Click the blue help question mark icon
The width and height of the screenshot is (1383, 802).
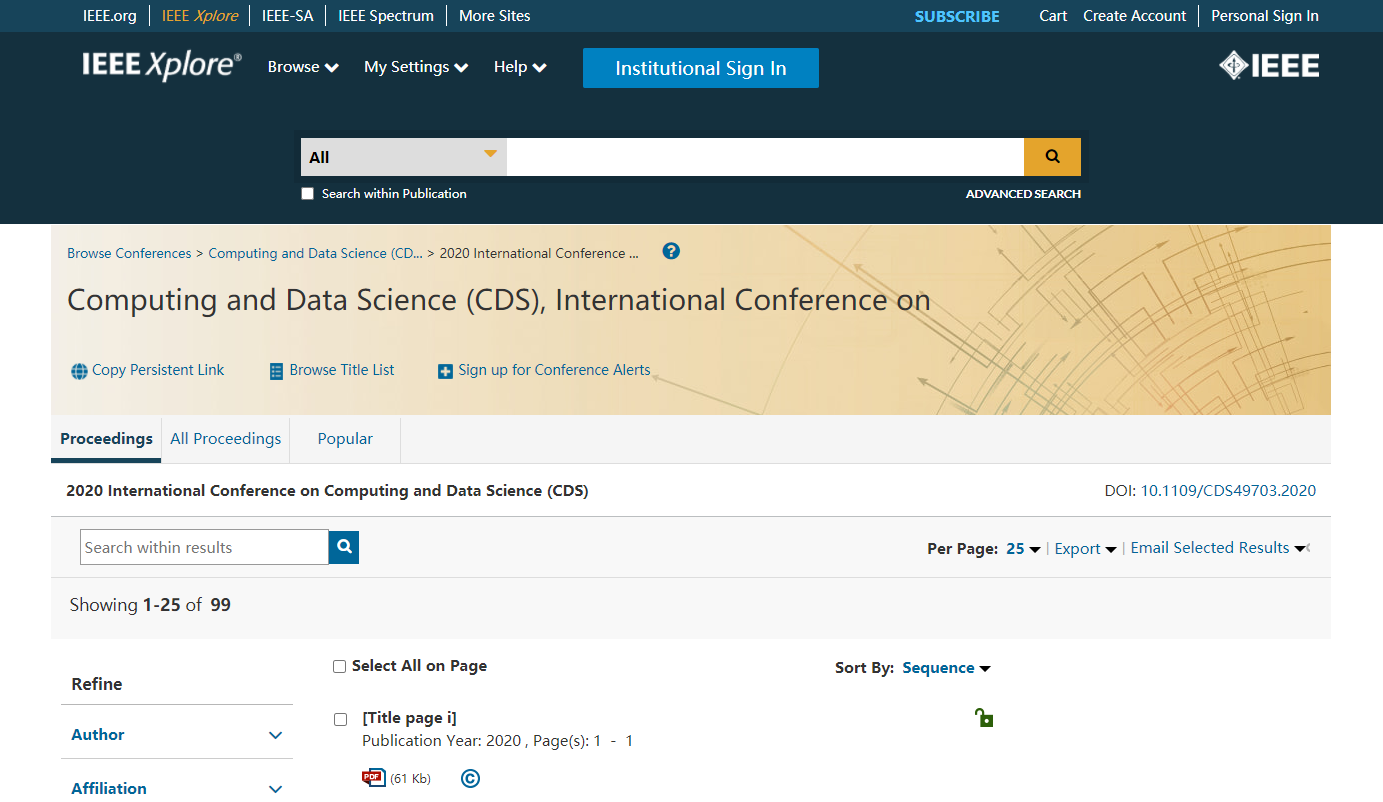[671, 251]
